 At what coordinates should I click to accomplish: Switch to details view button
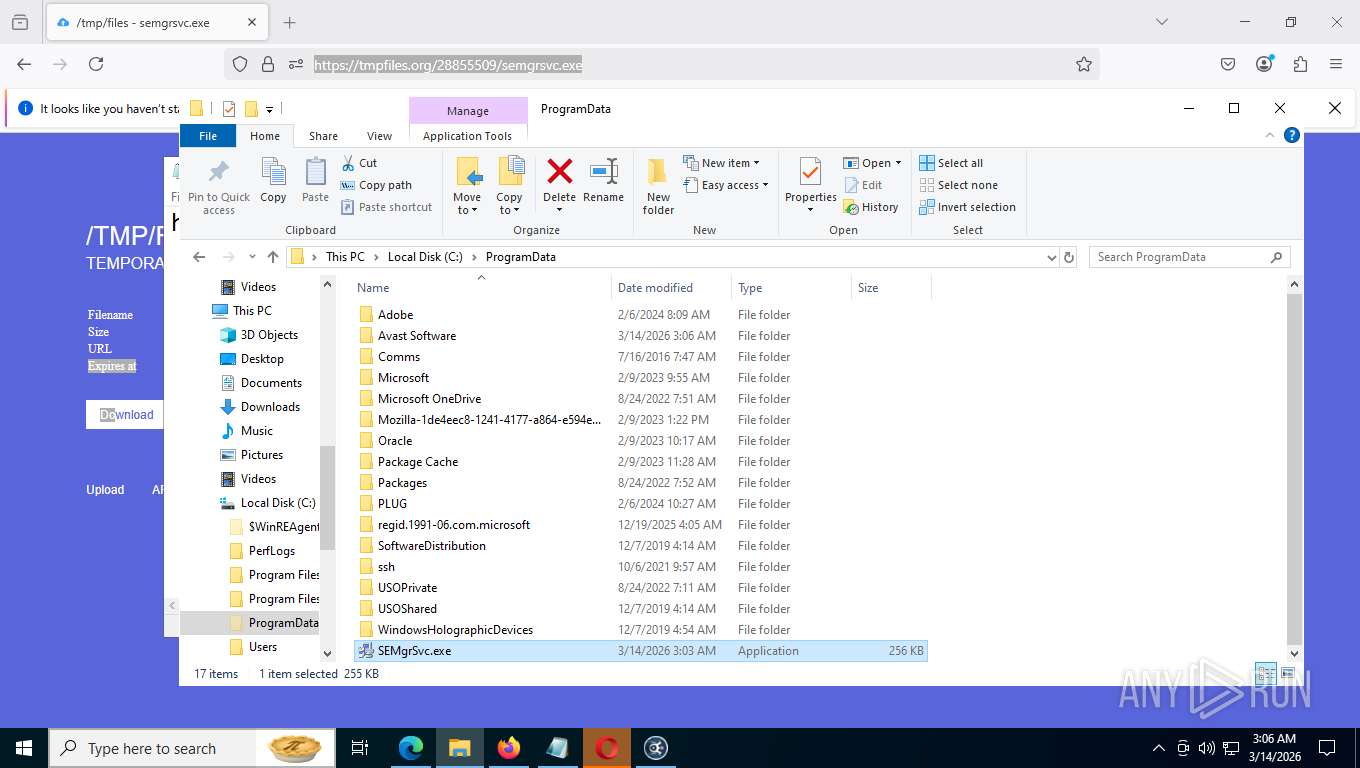[x=1265, y=674]
